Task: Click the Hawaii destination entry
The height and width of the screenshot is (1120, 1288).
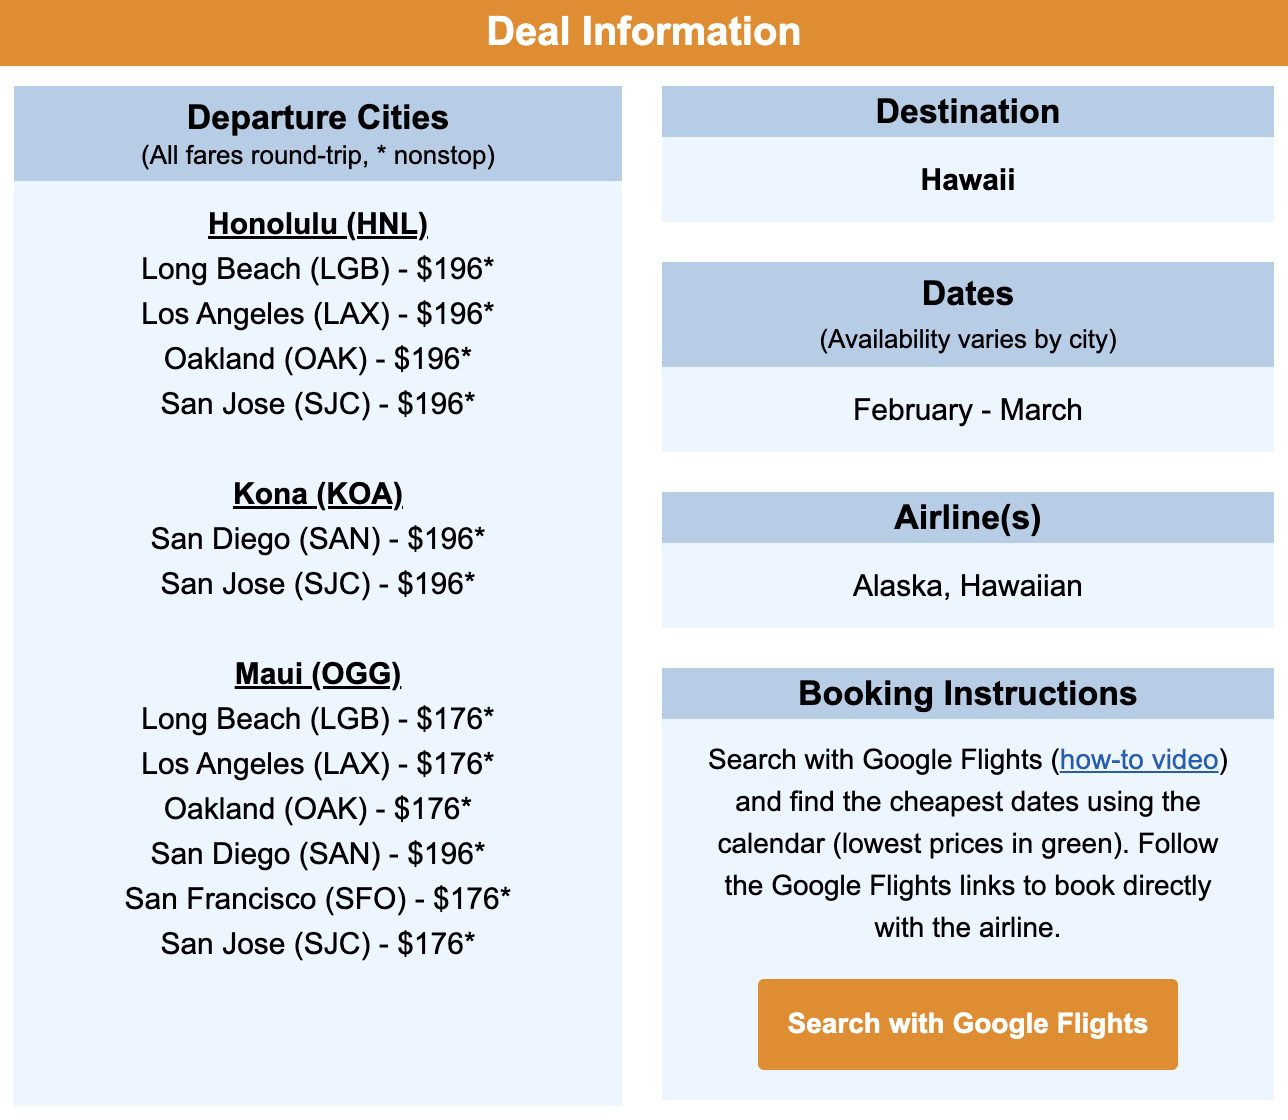Action: (x=967, y=180)
